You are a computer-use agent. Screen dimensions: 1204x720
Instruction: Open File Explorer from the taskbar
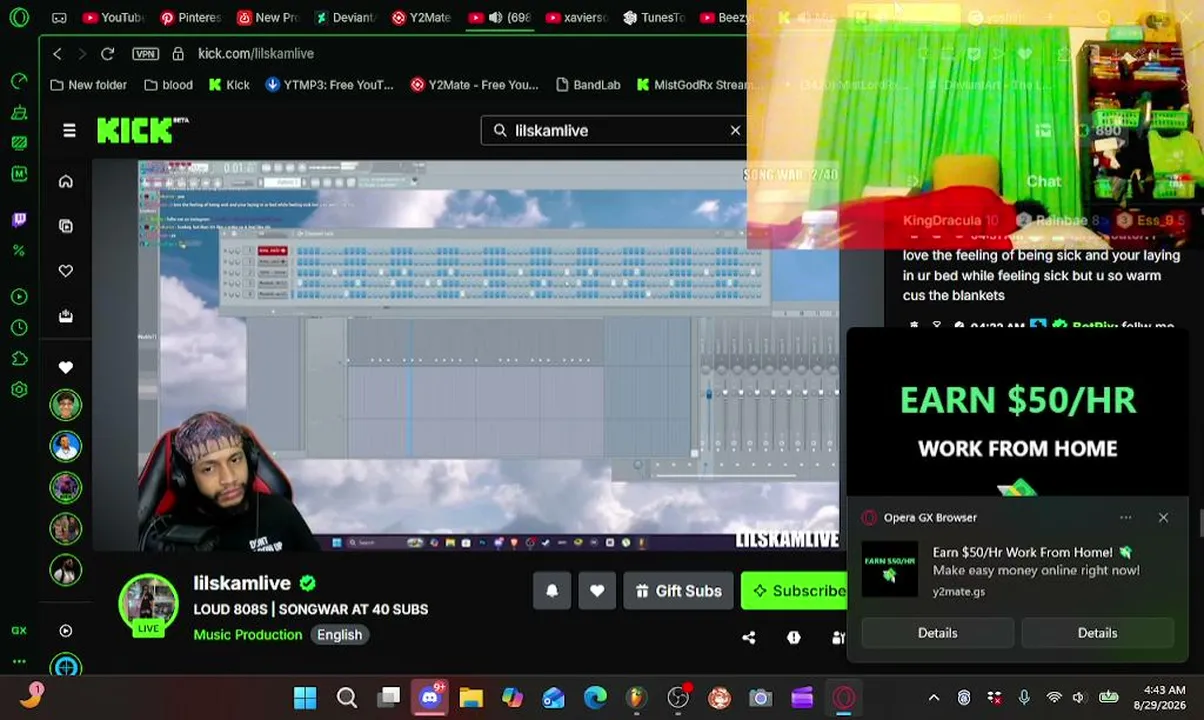[x=471, y=697]
